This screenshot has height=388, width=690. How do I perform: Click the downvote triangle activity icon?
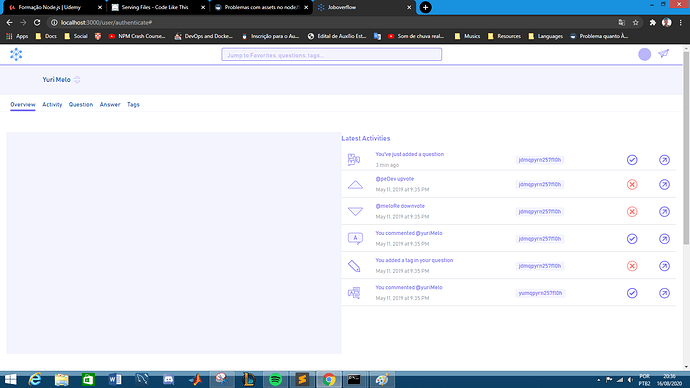click(355, 212)
